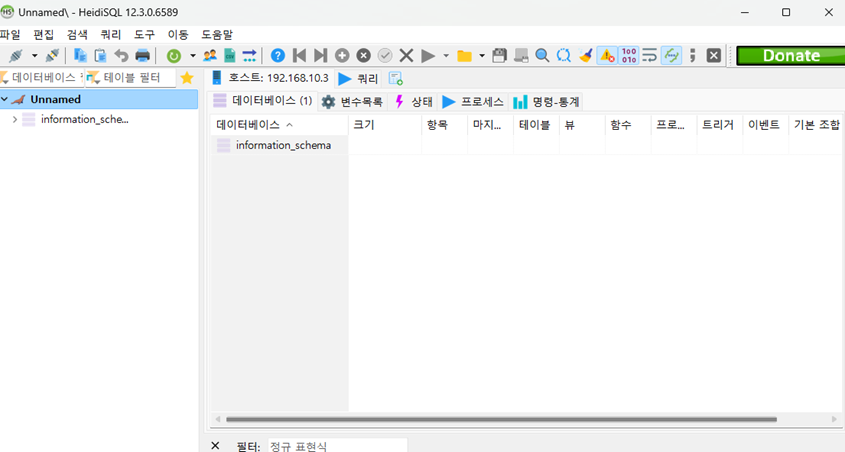Toggle the word wrap icon
Viewport: 845px width, 452px height.
tap(650, 55)
